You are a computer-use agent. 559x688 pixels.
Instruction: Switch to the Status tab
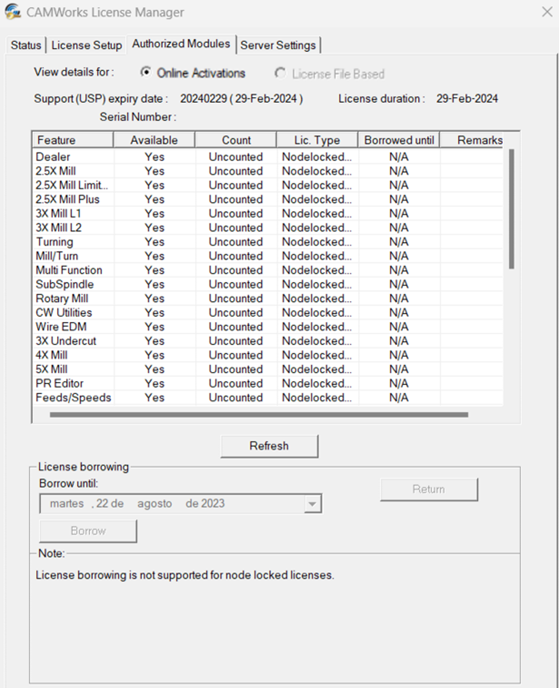coord(26,45)
